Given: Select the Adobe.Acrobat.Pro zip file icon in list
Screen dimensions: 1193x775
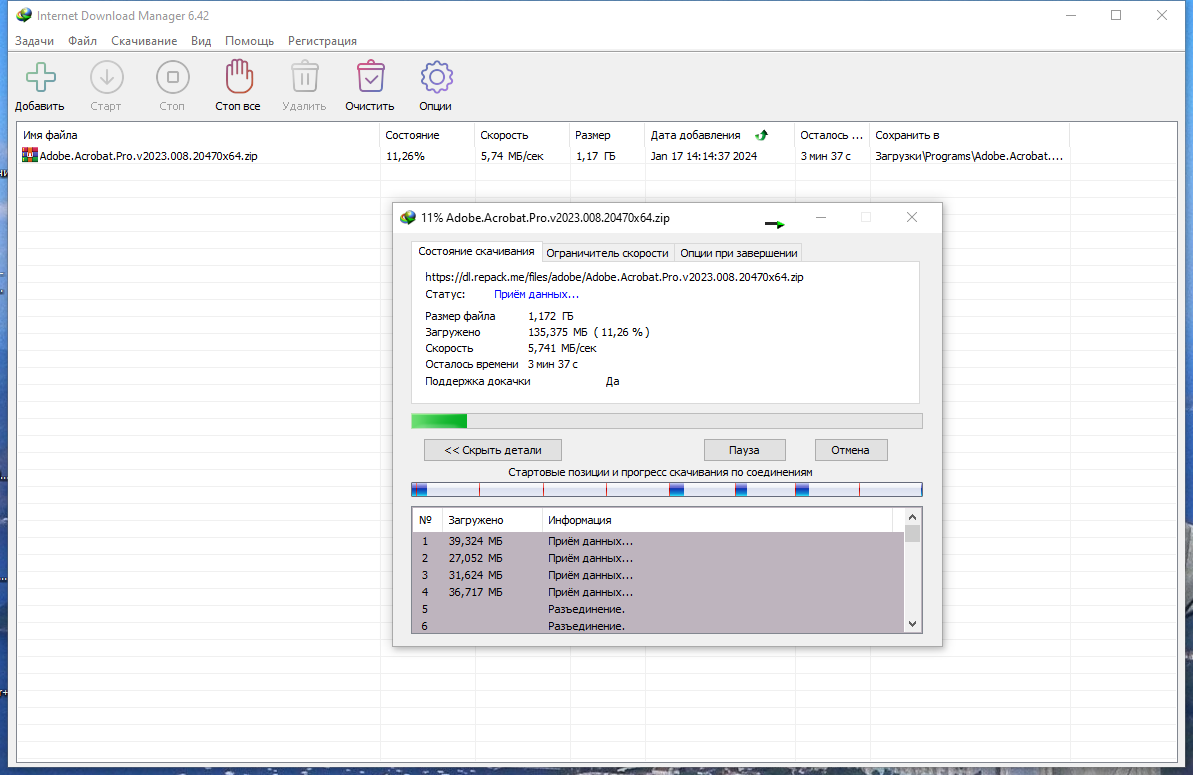Looking at the screenshot, I should coord(30,155).
